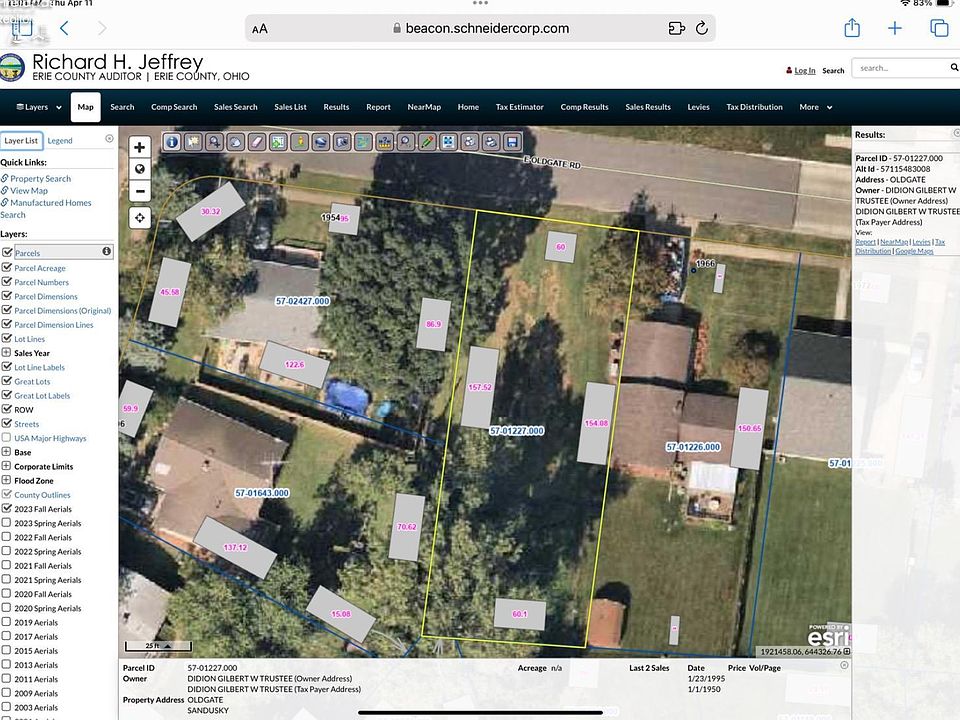Open the More dropdown menu
The image size is (960, 720).
point(816,107)
